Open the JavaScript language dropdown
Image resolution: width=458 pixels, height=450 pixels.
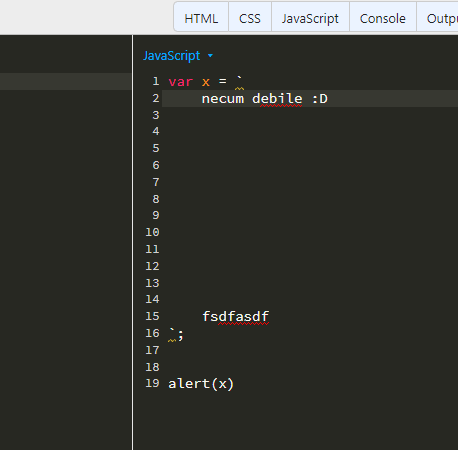[x=178, y=56]
